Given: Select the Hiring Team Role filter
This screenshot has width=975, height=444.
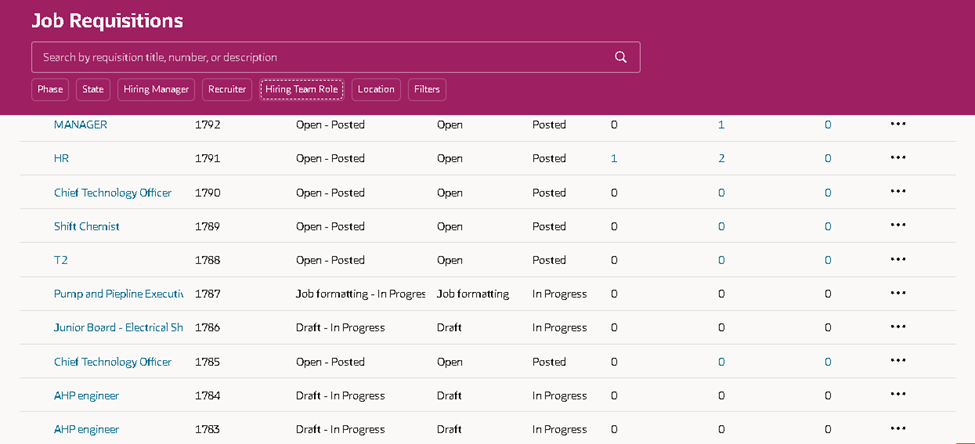Looking at the screenshot, I should pos(302,90).
